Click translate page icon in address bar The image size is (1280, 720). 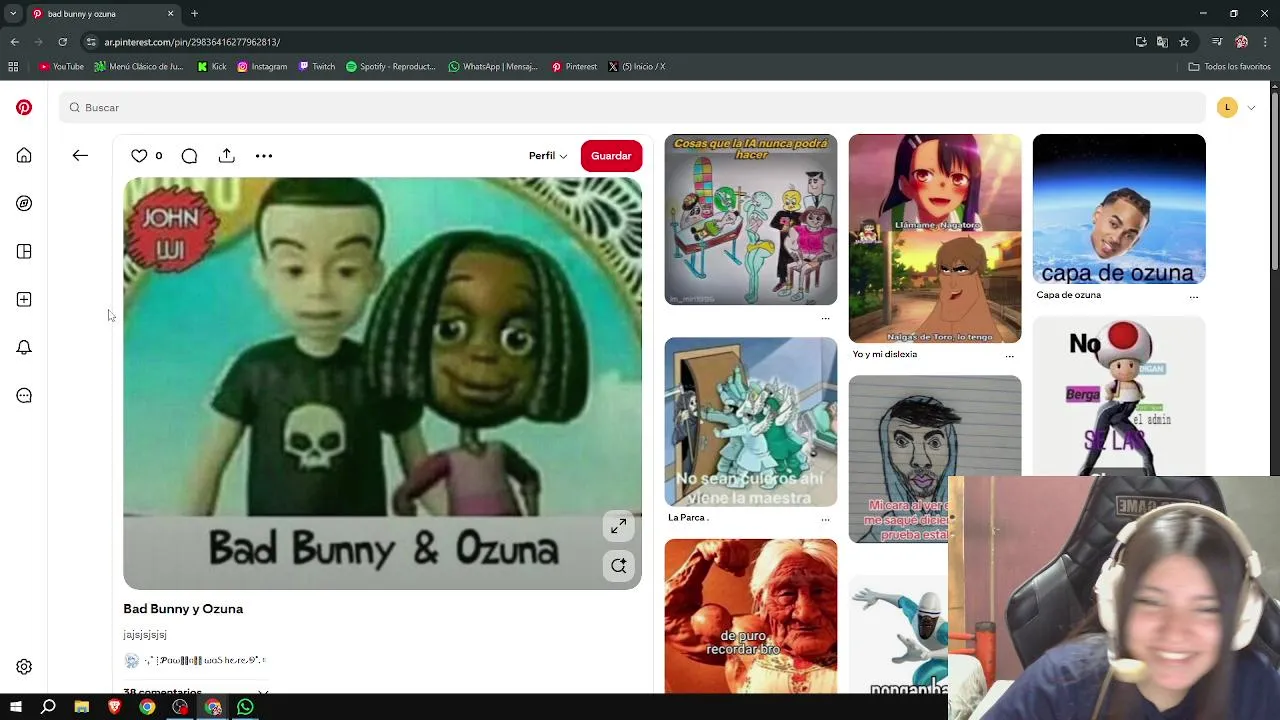pos(1162,42)
